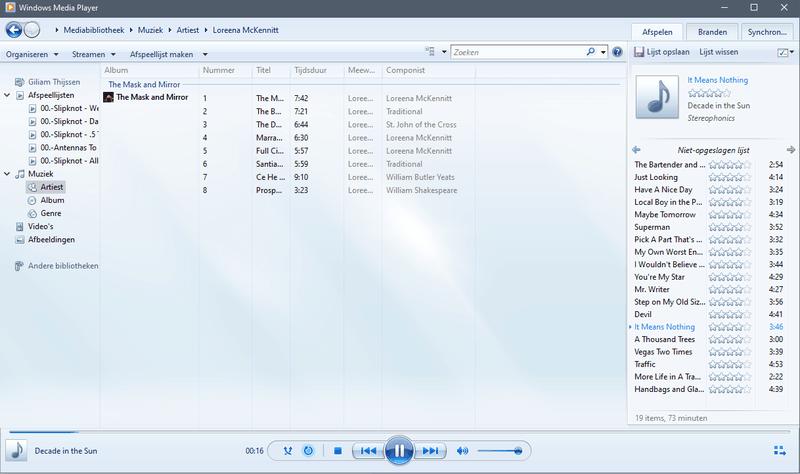Click the save list floppy disk icon
Screen dimensions: 800x474
click(x=639, y=52)
